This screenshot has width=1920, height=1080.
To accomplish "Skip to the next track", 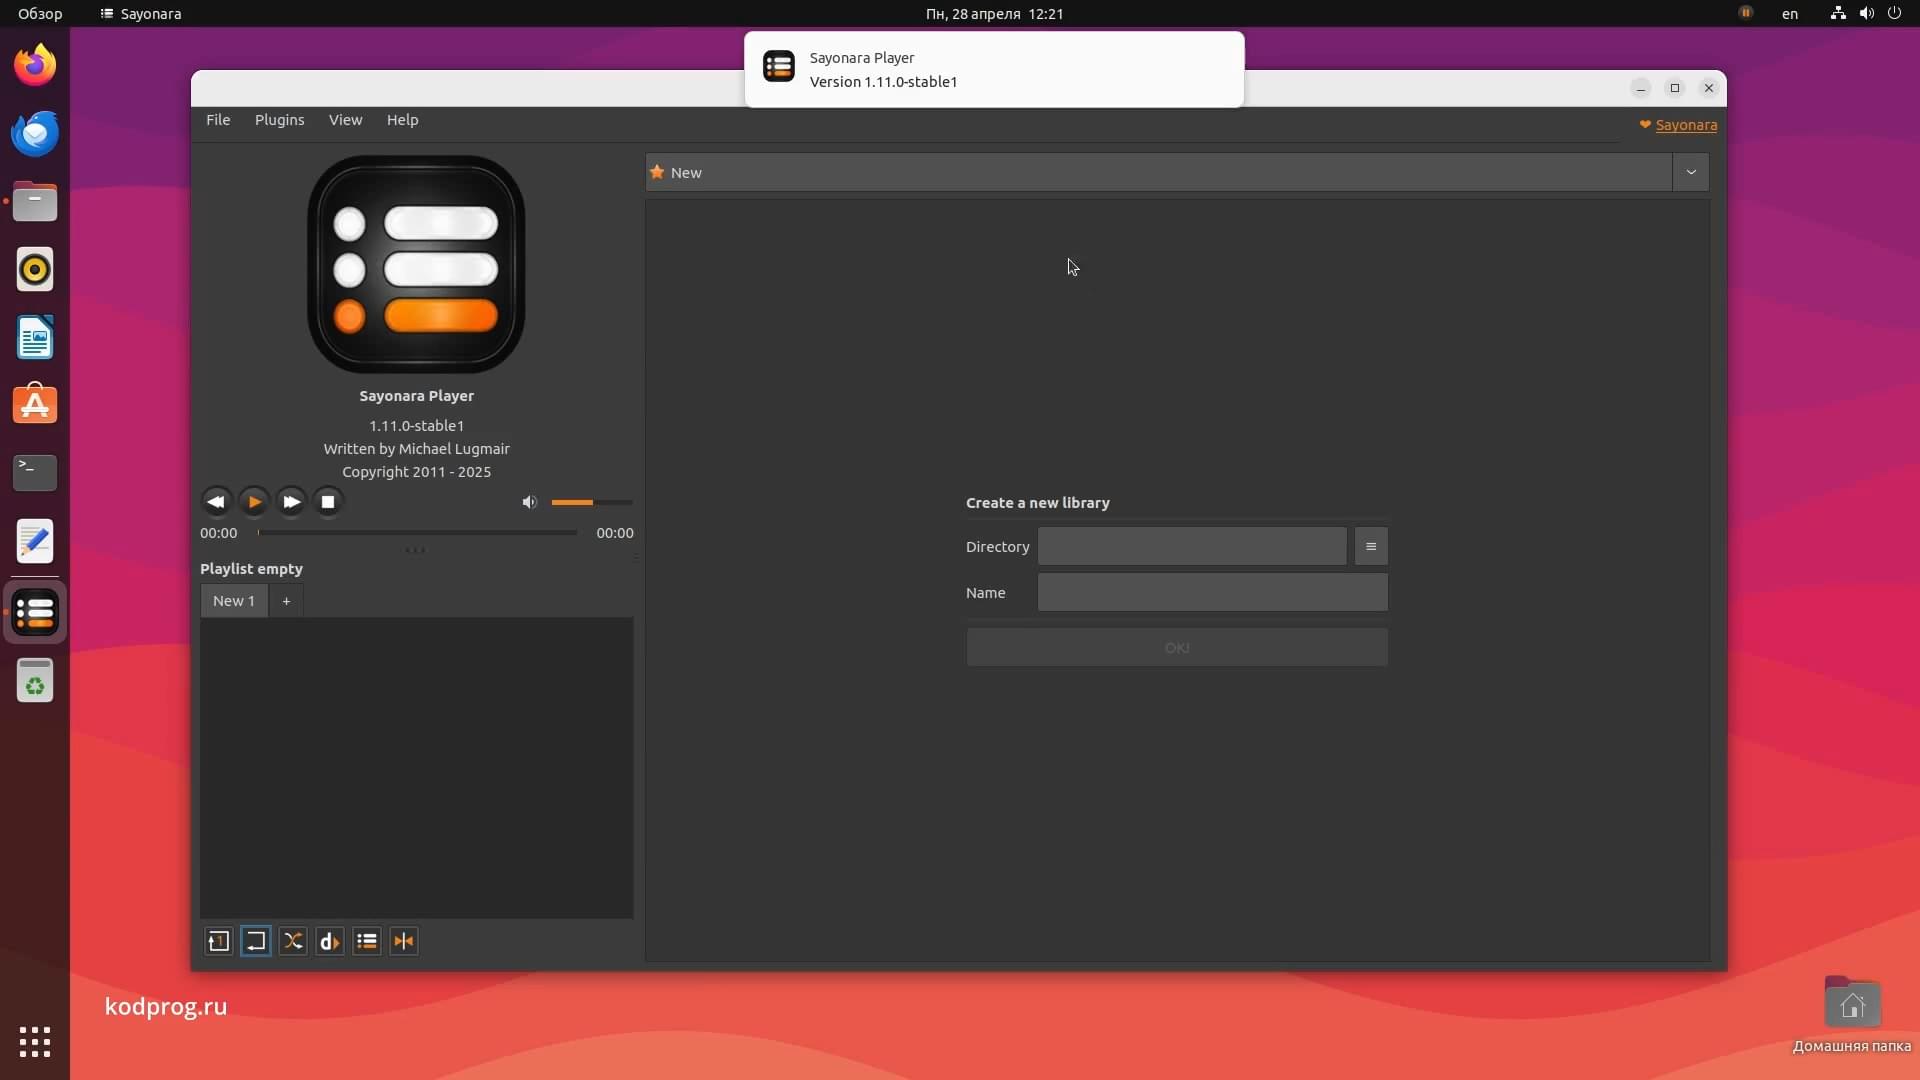I will (291, 502).
